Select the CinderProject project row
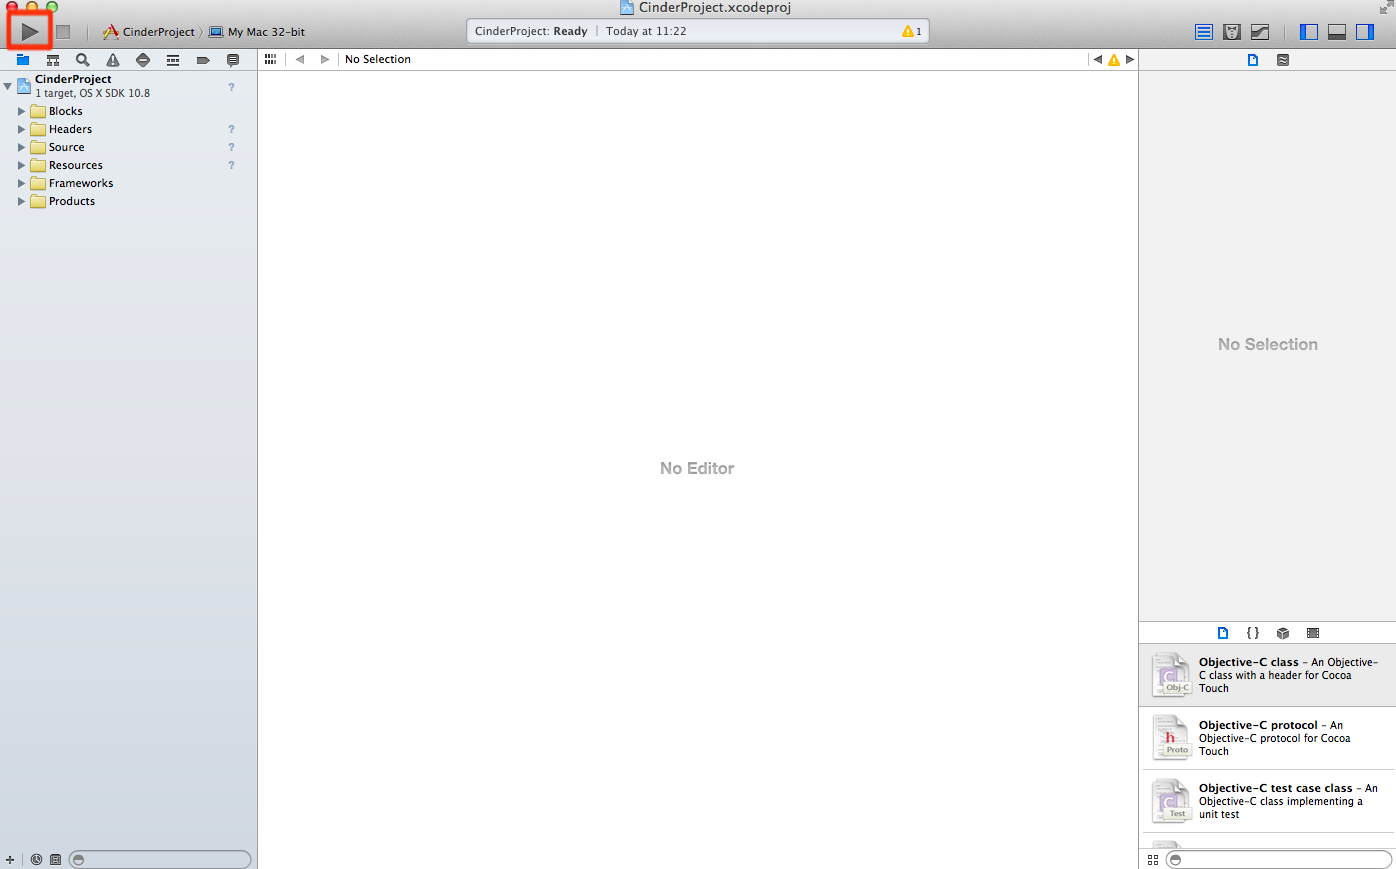This screenshot has width=1396, height=869. pyautogui.click(x=128, y=86)
